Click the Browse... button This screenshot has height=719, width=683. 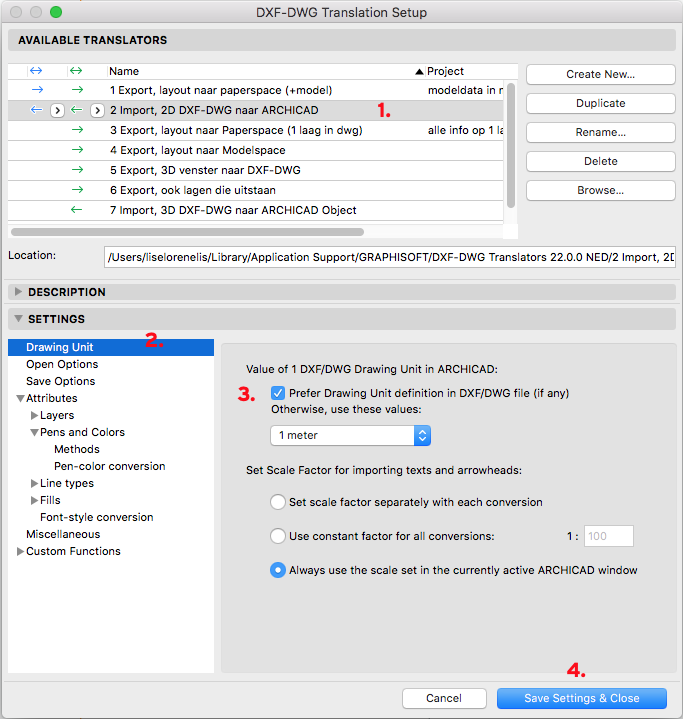click(600, 190)
